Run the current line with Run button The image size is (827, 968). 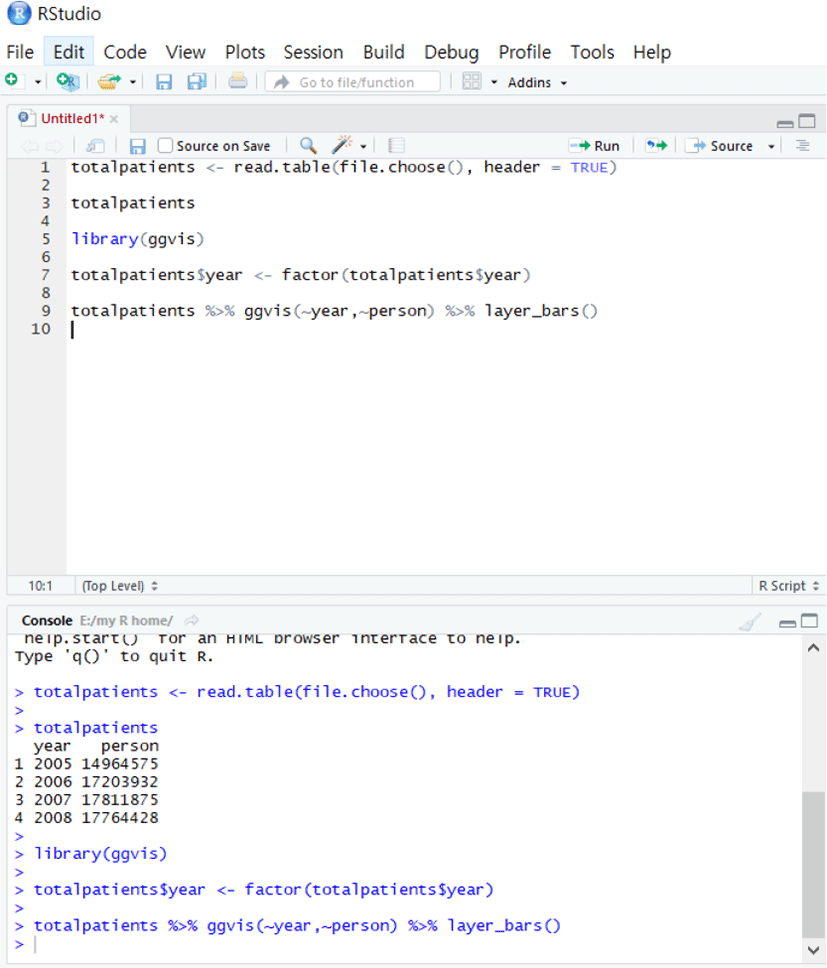(594, 146)
